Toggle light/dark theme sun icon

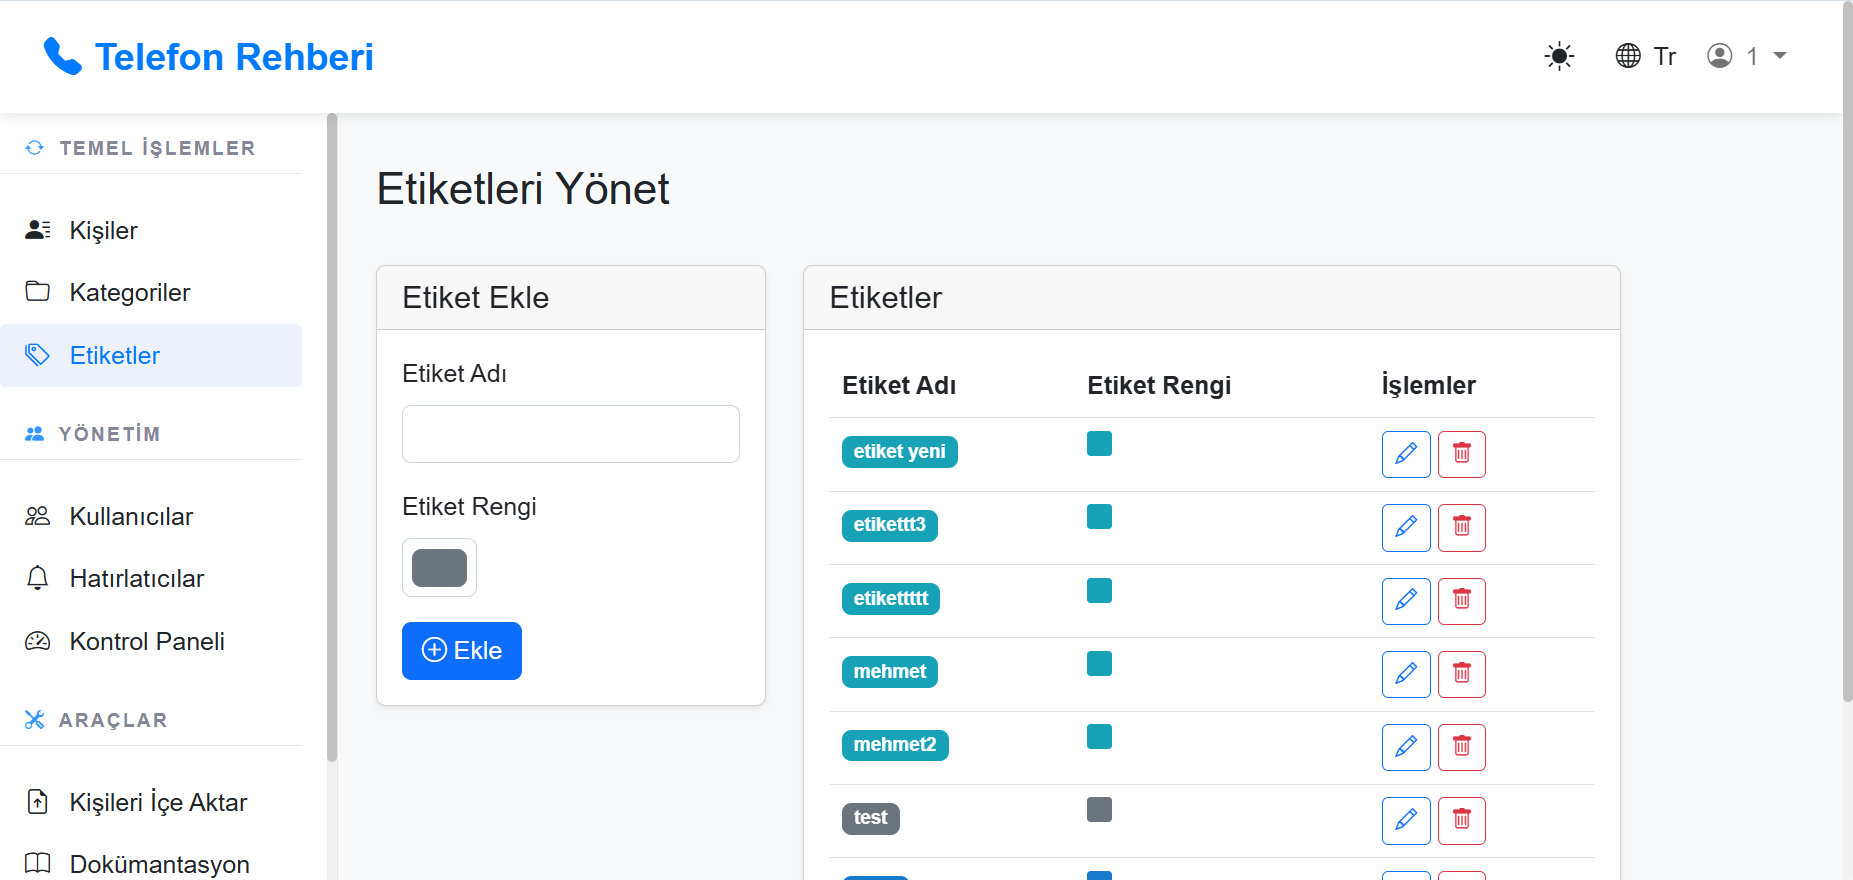[x=1558, y=56]
